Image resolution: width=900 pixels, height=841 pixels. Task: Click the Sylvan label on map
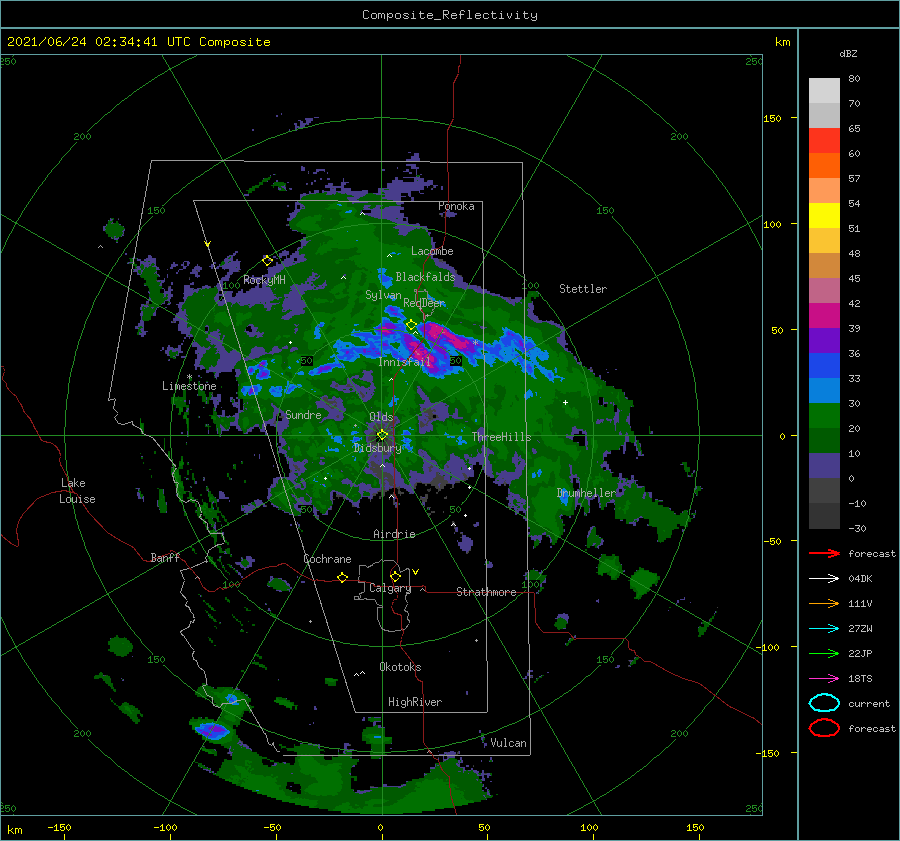[x=383, y=295]
